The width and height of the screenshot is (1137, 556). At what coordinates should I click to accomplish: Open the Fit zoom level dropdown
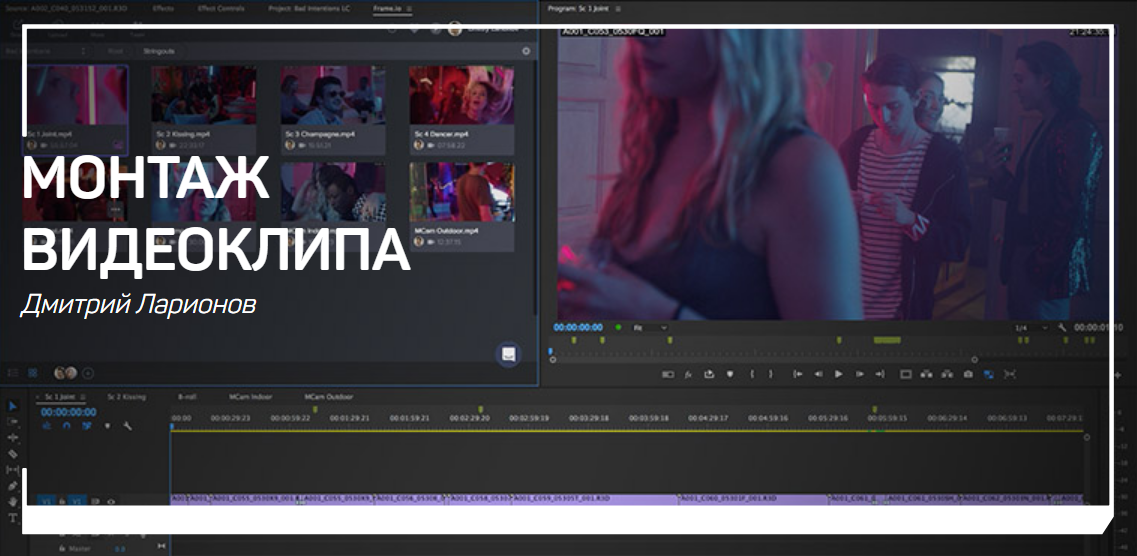click(x=650, y=328)
